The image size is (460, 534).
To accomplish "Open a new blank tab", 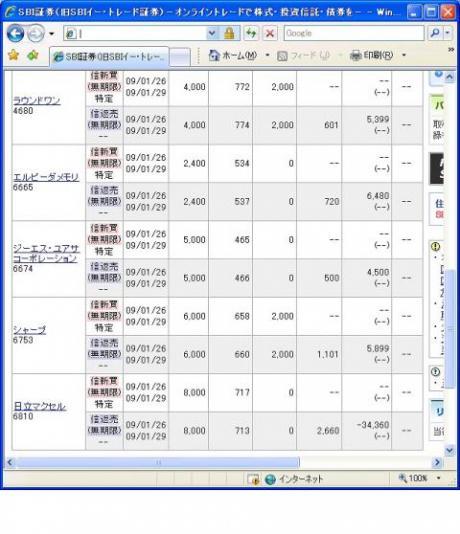I will pyautogui.click(x=180, y=57).
